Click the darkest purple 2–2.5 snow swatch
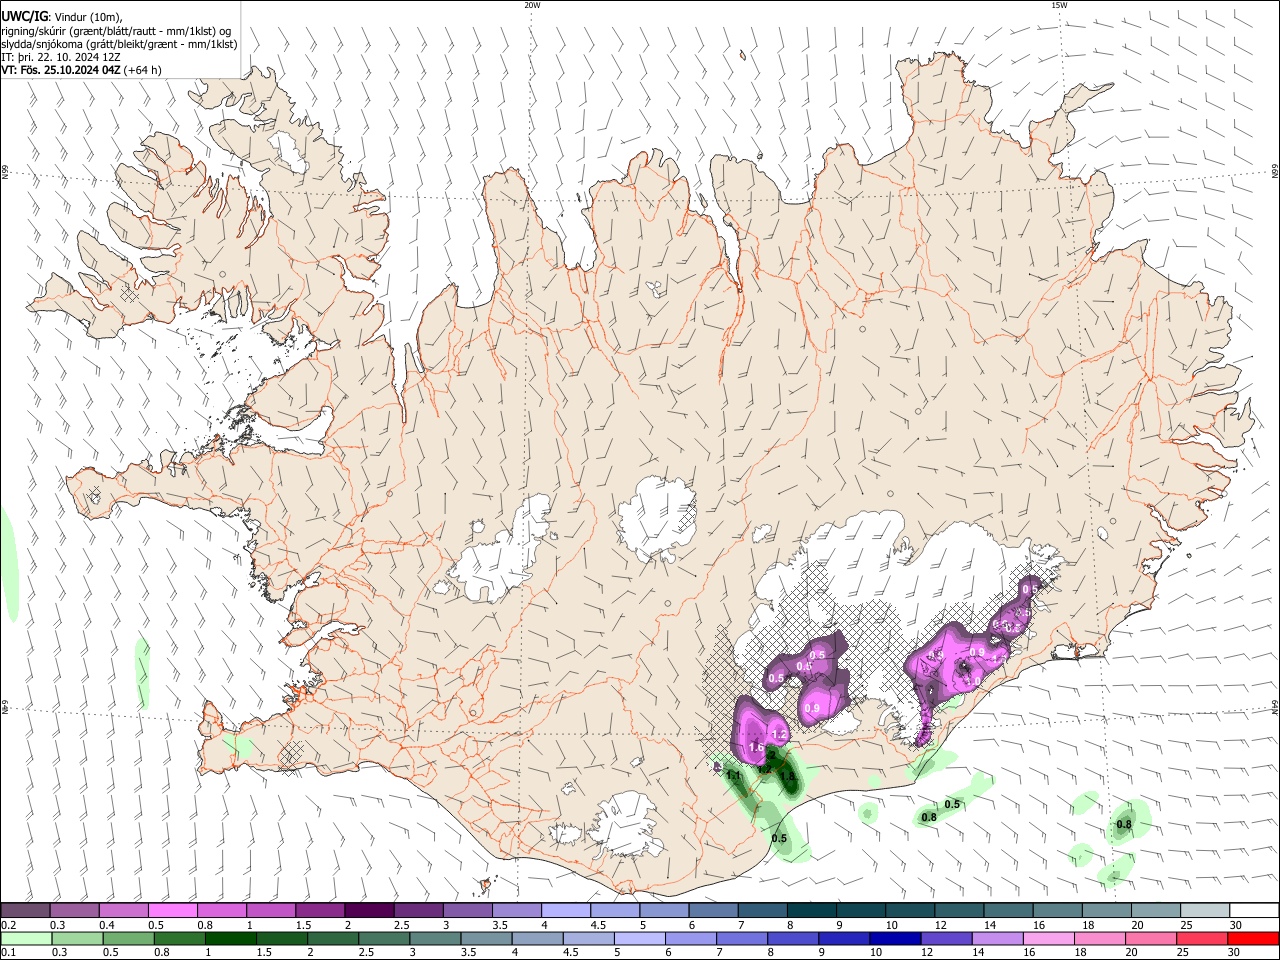 point(369,911)
